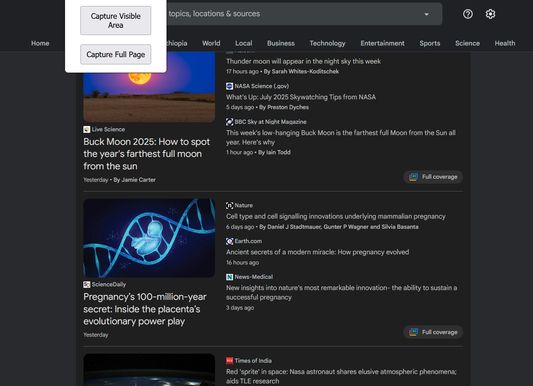The image size is (533, 386).
Task: Select the Entertainment tab
Action: point(382,43)
